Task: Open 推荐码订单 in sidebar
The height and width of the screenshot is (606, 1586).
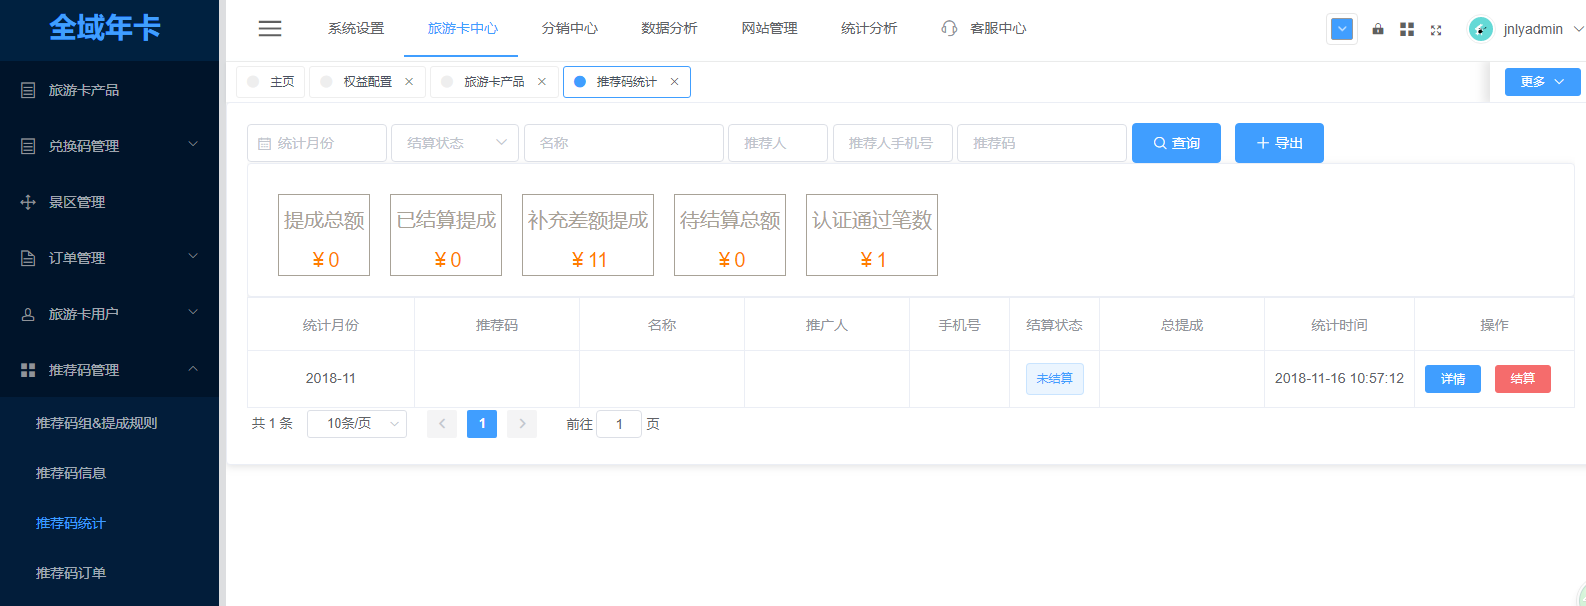Action: 71,573
